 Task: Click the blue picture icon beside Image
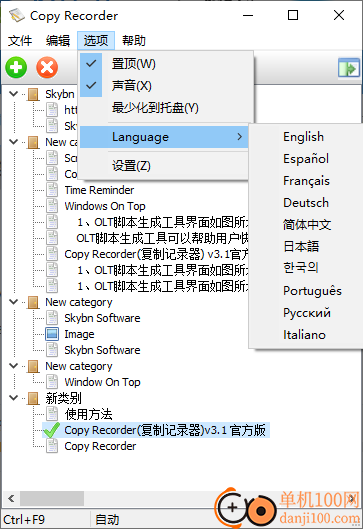(x=52, y=334)
